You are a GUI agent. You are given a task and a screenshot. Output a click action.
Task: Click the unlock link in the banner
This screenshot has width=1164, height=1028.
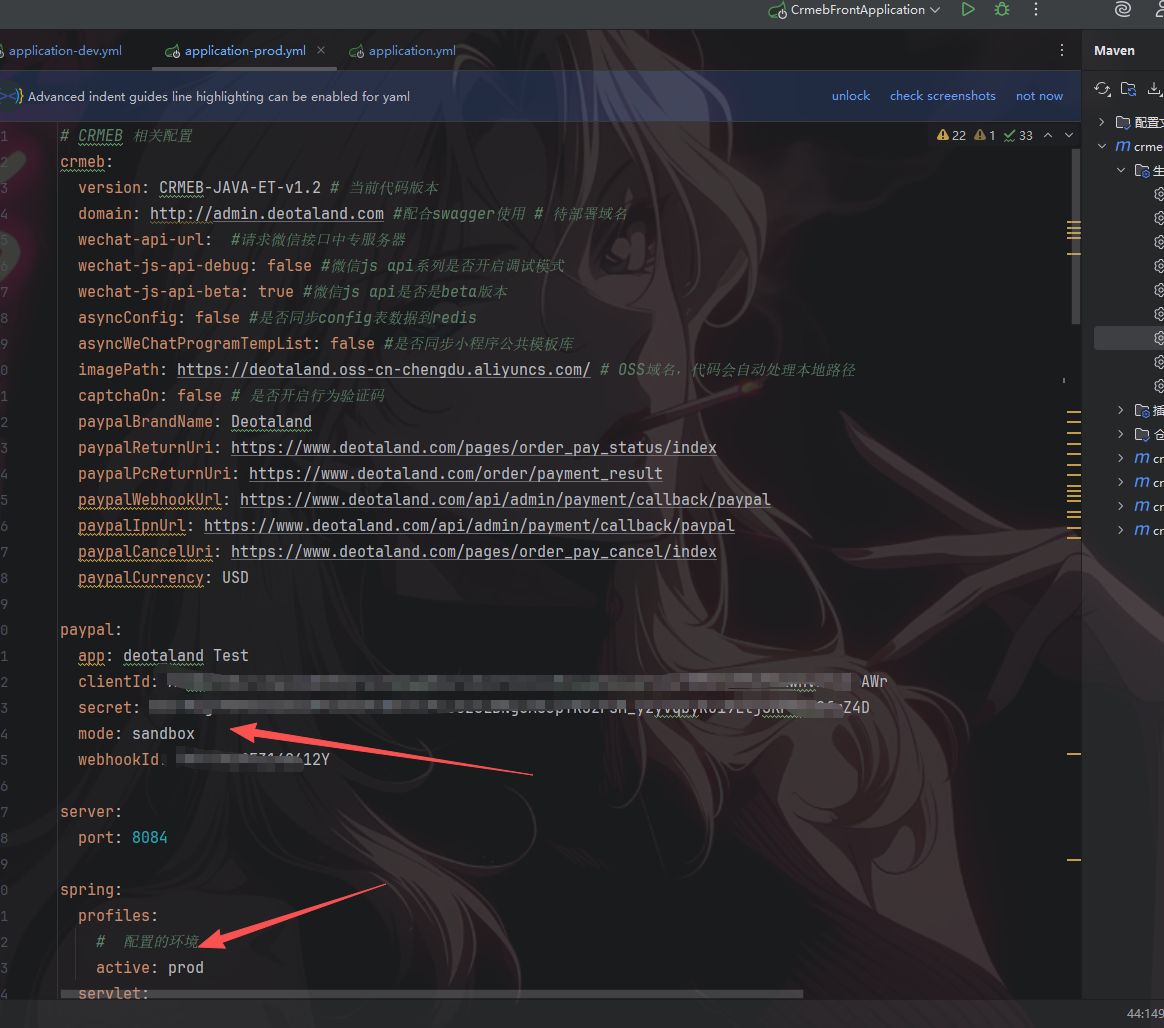pos(850,96)
